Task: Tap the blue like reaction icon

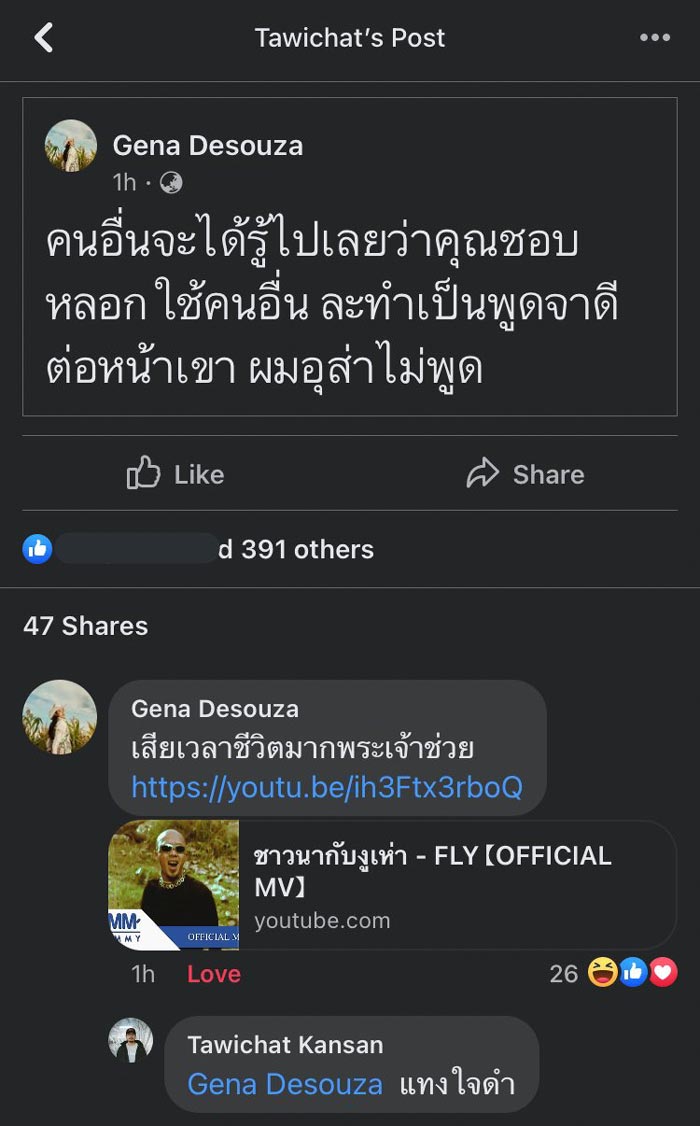Action: (37, 548)
